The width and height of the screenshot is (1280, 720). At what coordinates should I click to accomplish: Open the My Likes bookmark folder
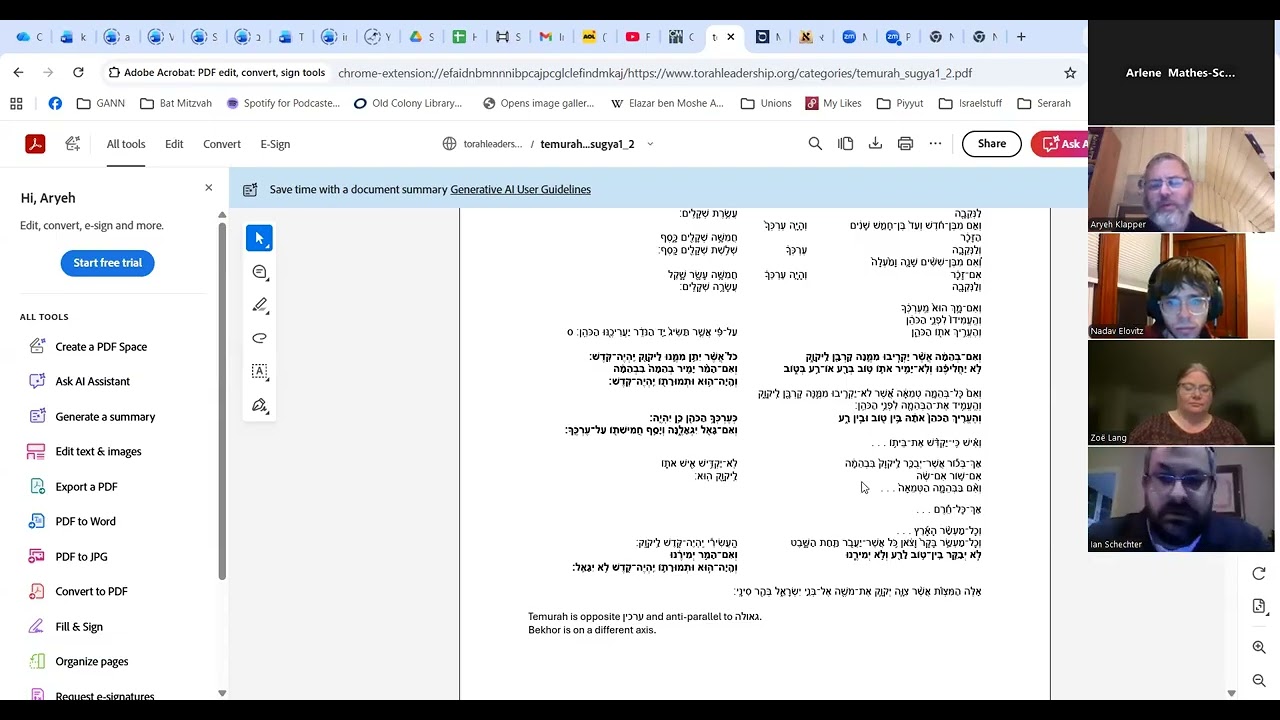point(832,103)
